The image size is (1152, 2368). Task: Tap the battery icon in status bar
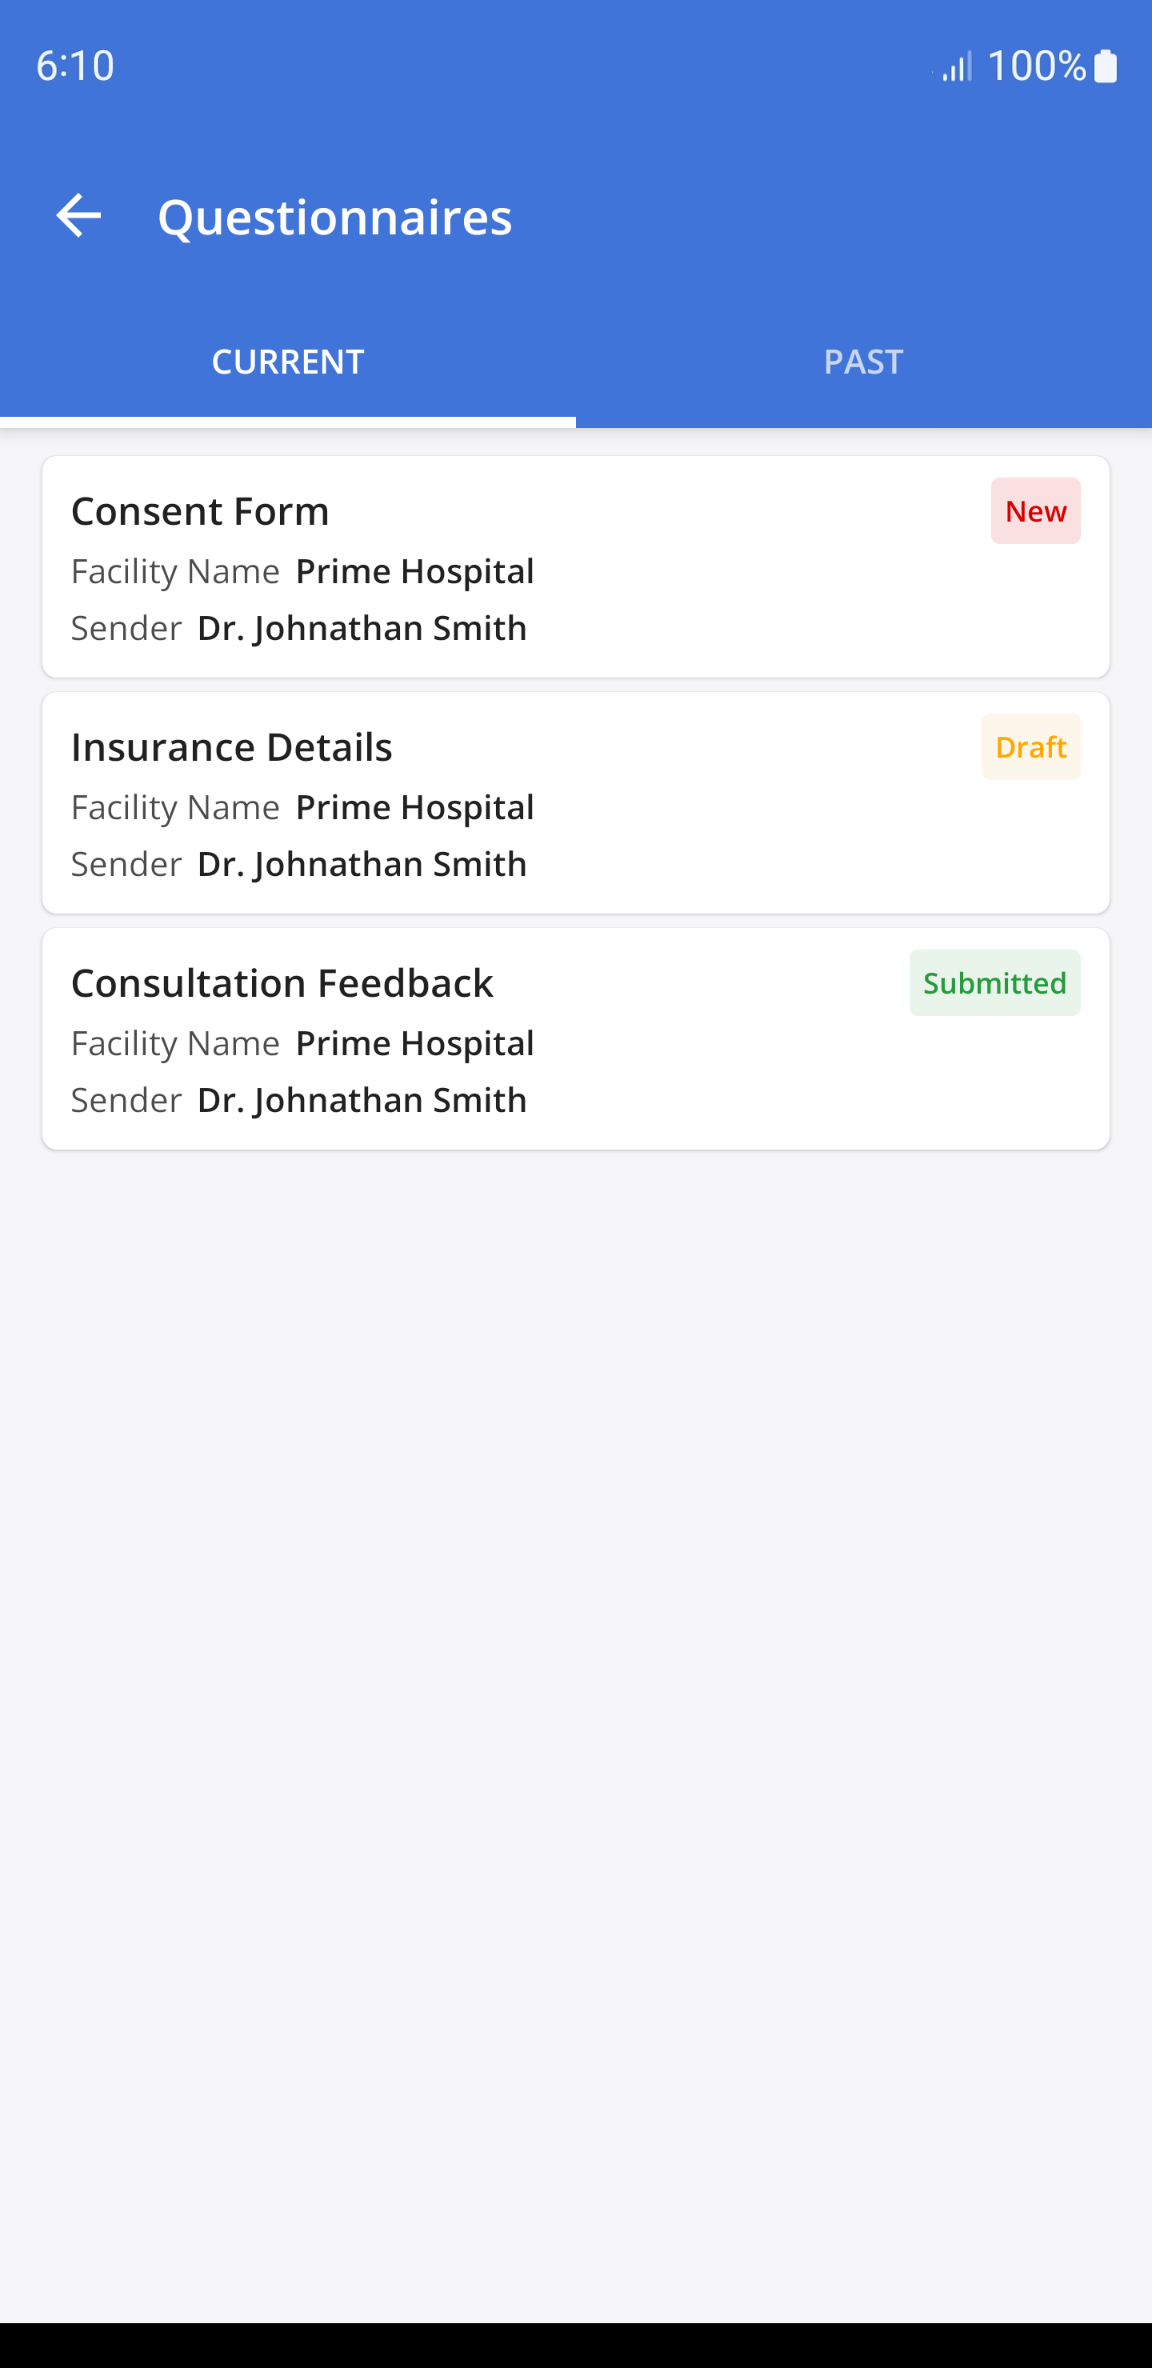[1105, 66]
